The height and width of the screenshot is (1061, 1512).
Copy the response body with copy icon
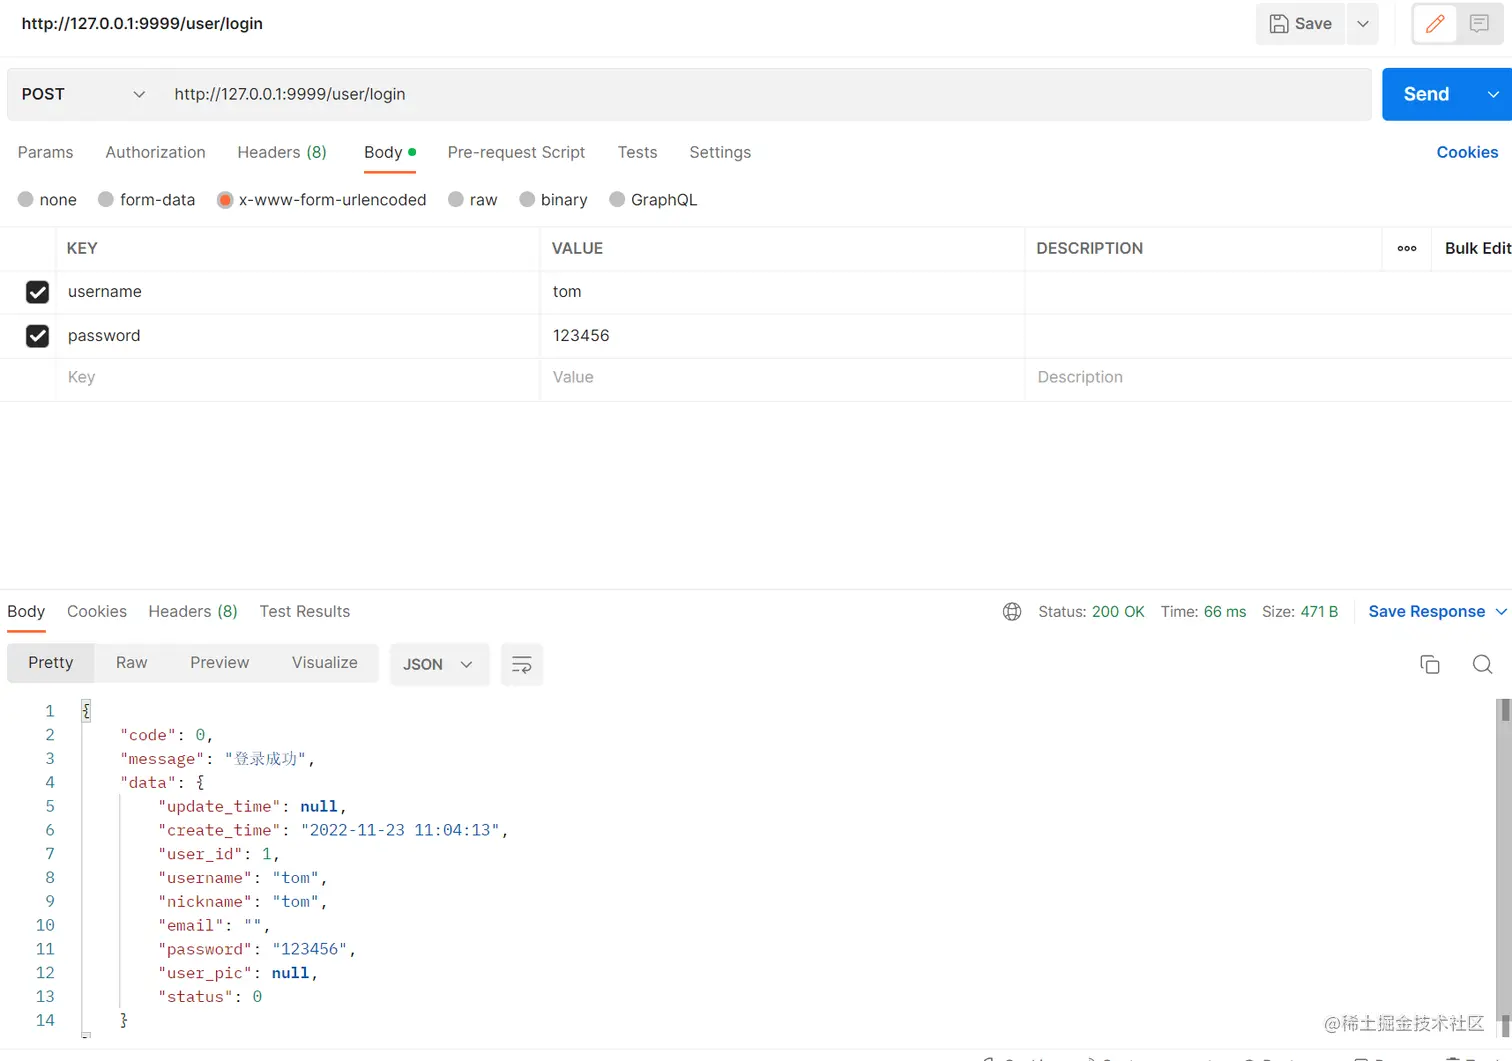click(x=1430, y=664)
